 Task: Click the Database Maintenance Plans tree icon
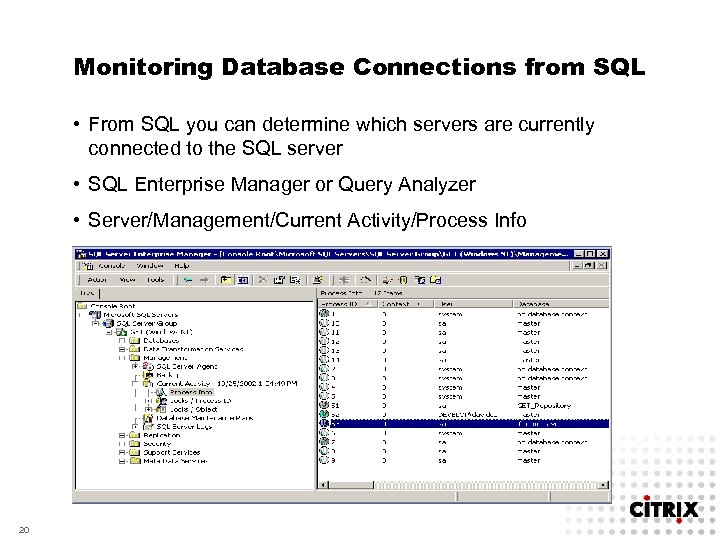[148, 418]
